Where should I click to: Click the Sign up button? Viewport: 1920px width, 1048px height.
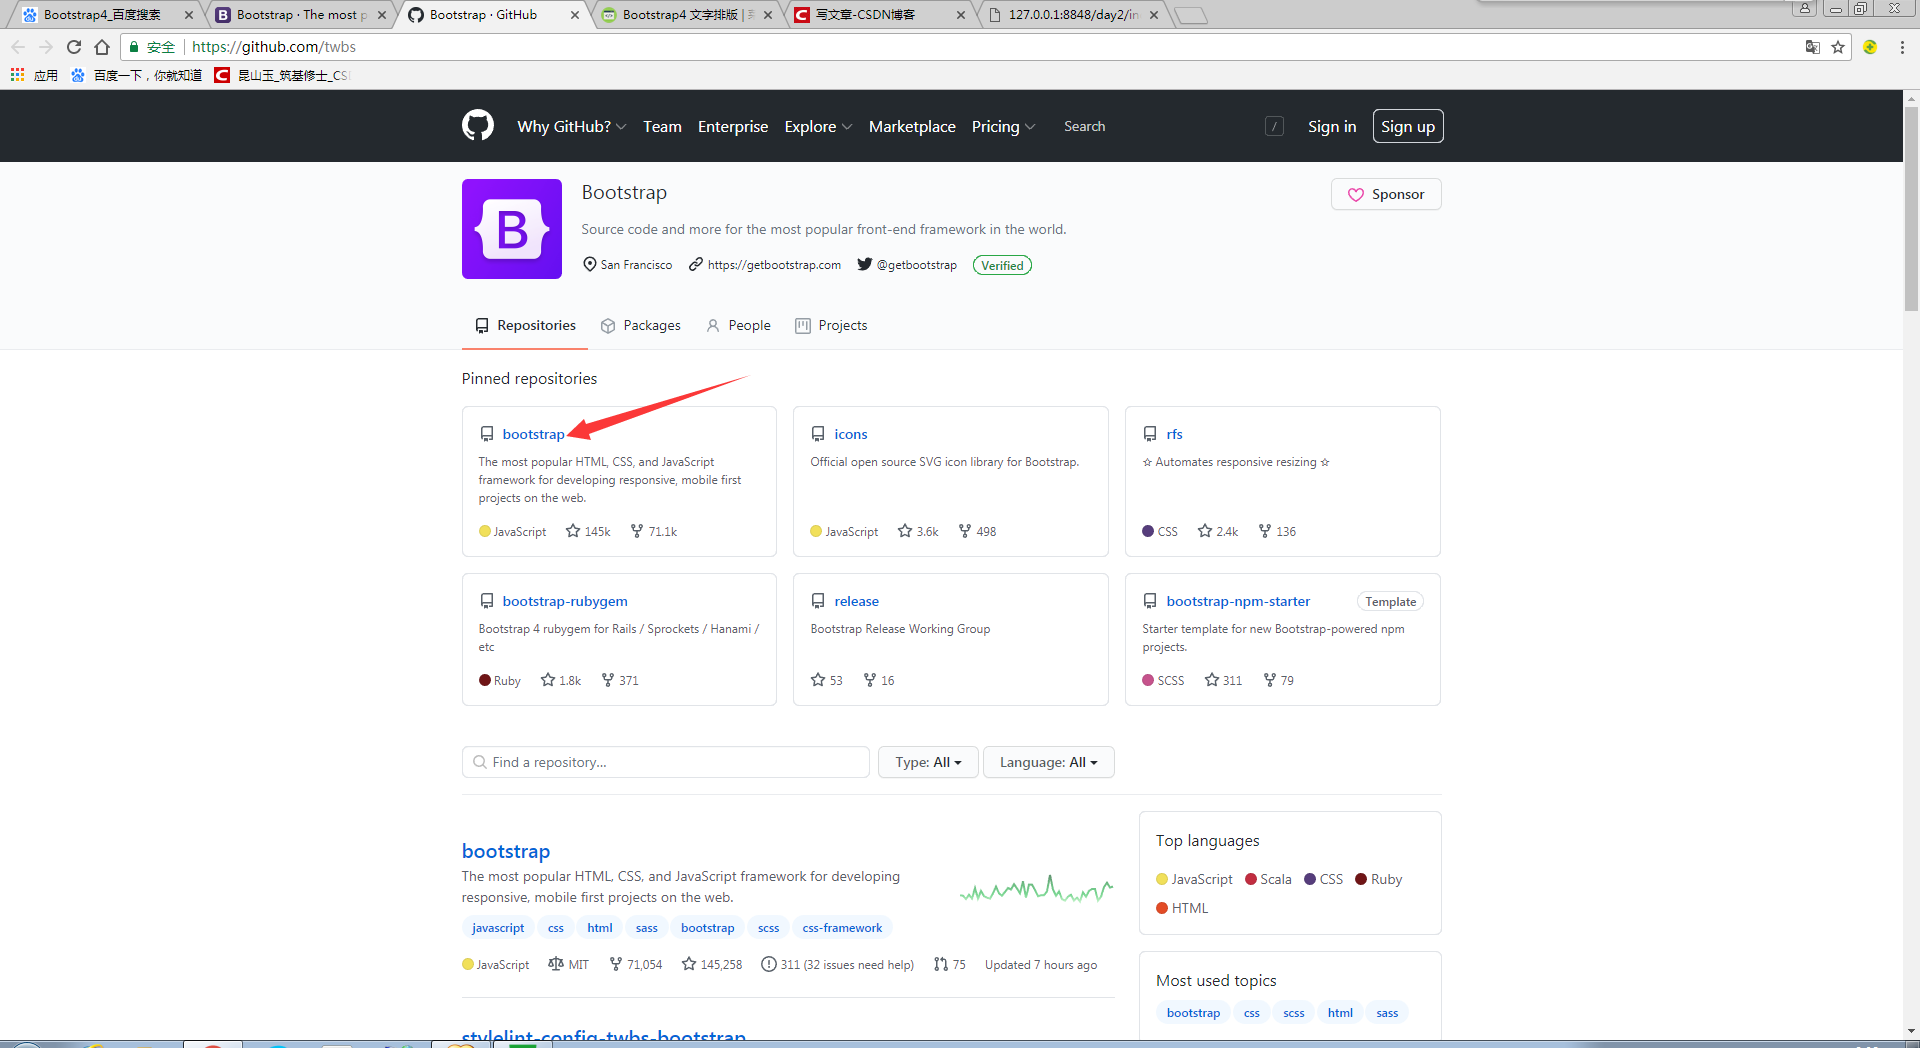click(x=1407, y=126)
